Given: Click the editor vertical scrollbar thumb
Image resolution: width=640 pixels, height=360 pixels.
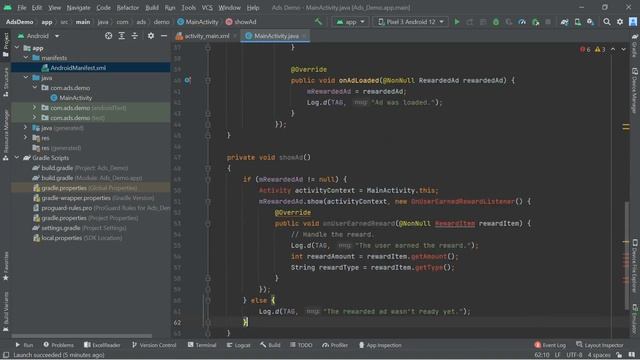Looking at the screenshot, I should 627,256.
